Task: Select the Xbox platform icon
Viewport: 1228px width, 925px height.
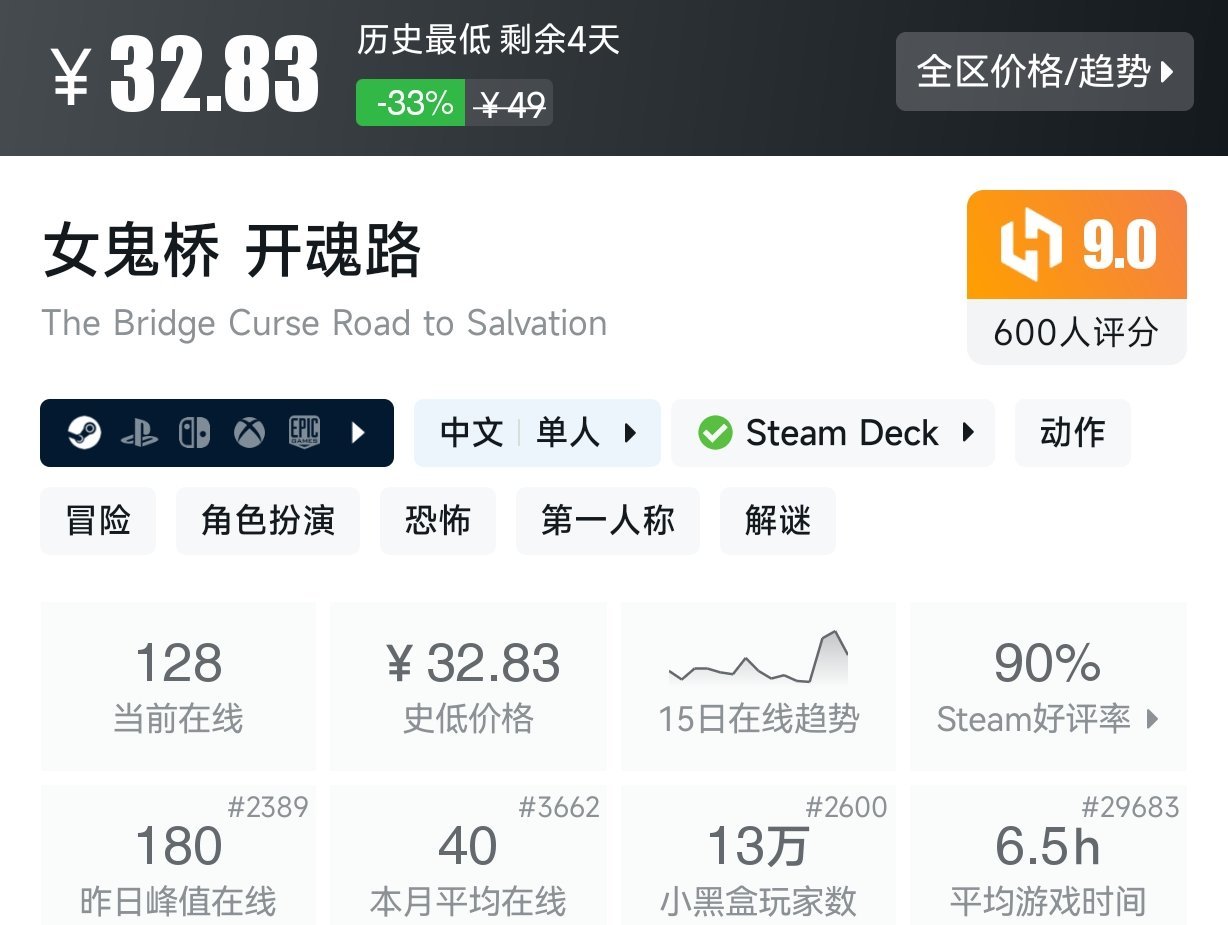Action: (248, 433)
